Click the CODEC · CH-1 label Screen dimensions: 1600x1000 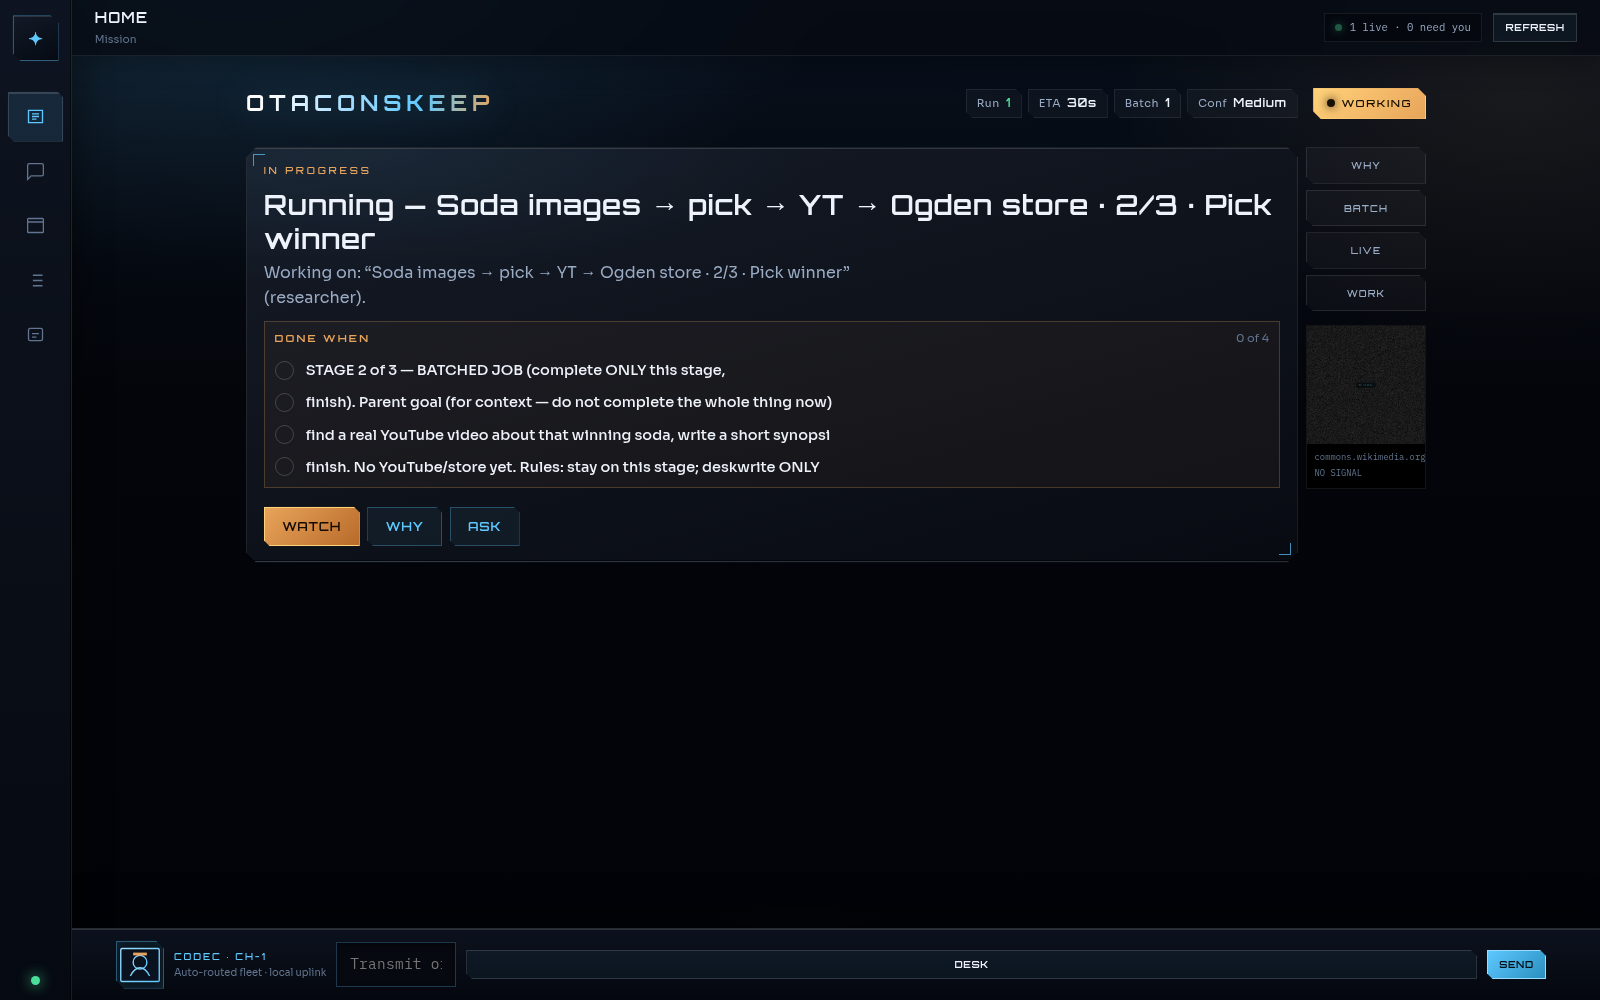click(220, 957)
